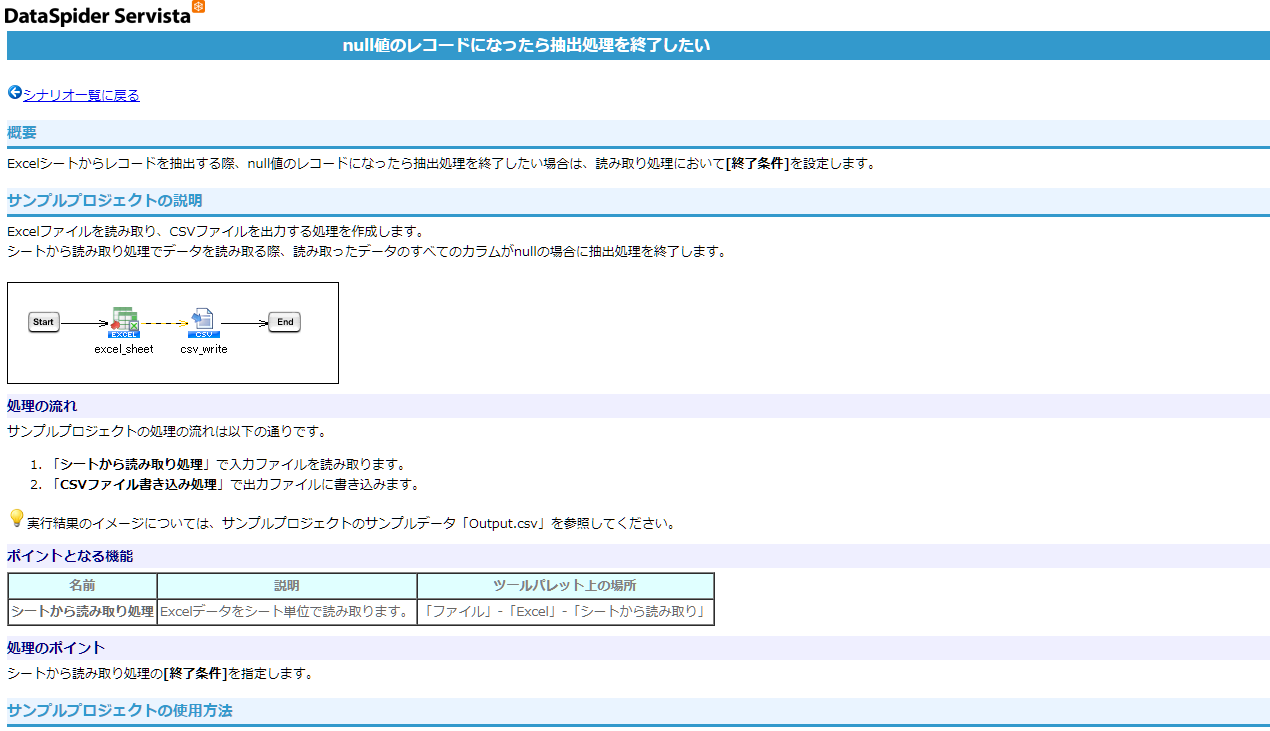Click the 名前 column header in the table
The height and width of the screenshot is (731, 1270).
pyautogui.click(x=82, y=586)
